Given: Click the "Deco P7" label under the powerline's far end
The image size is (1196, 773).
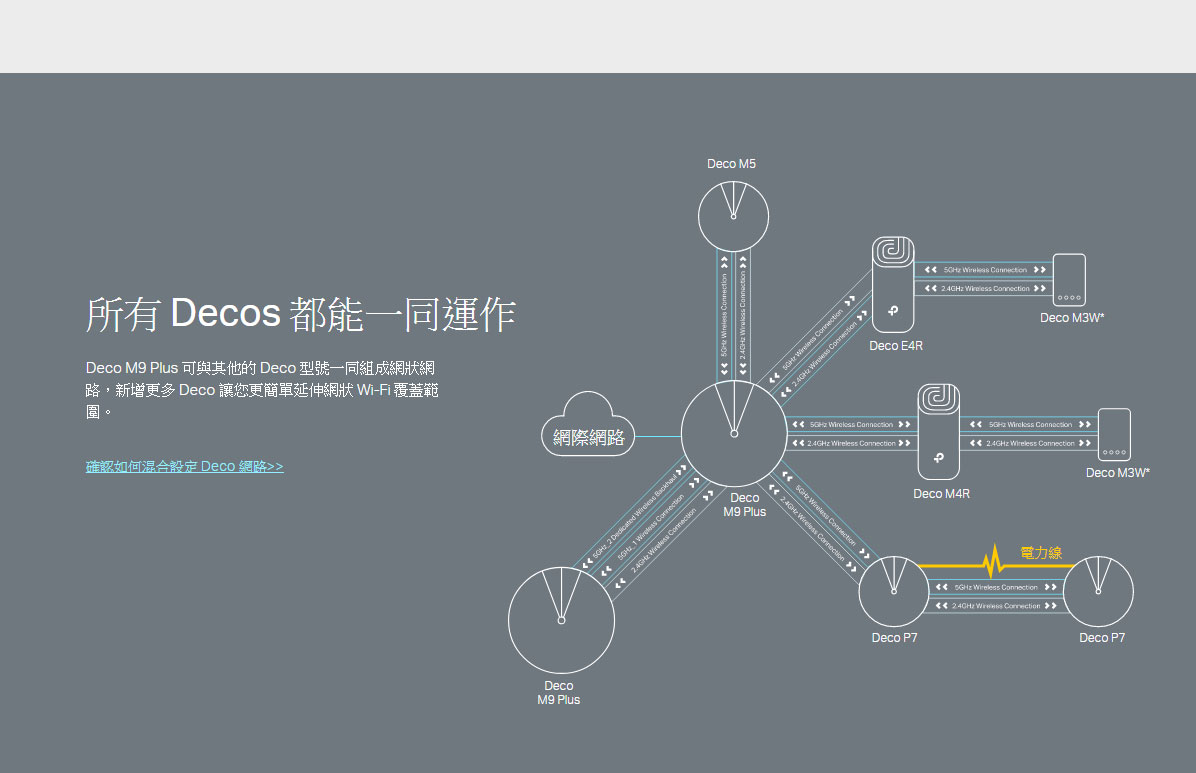Looking at the screenshot, I should (x=1102, y=638).
